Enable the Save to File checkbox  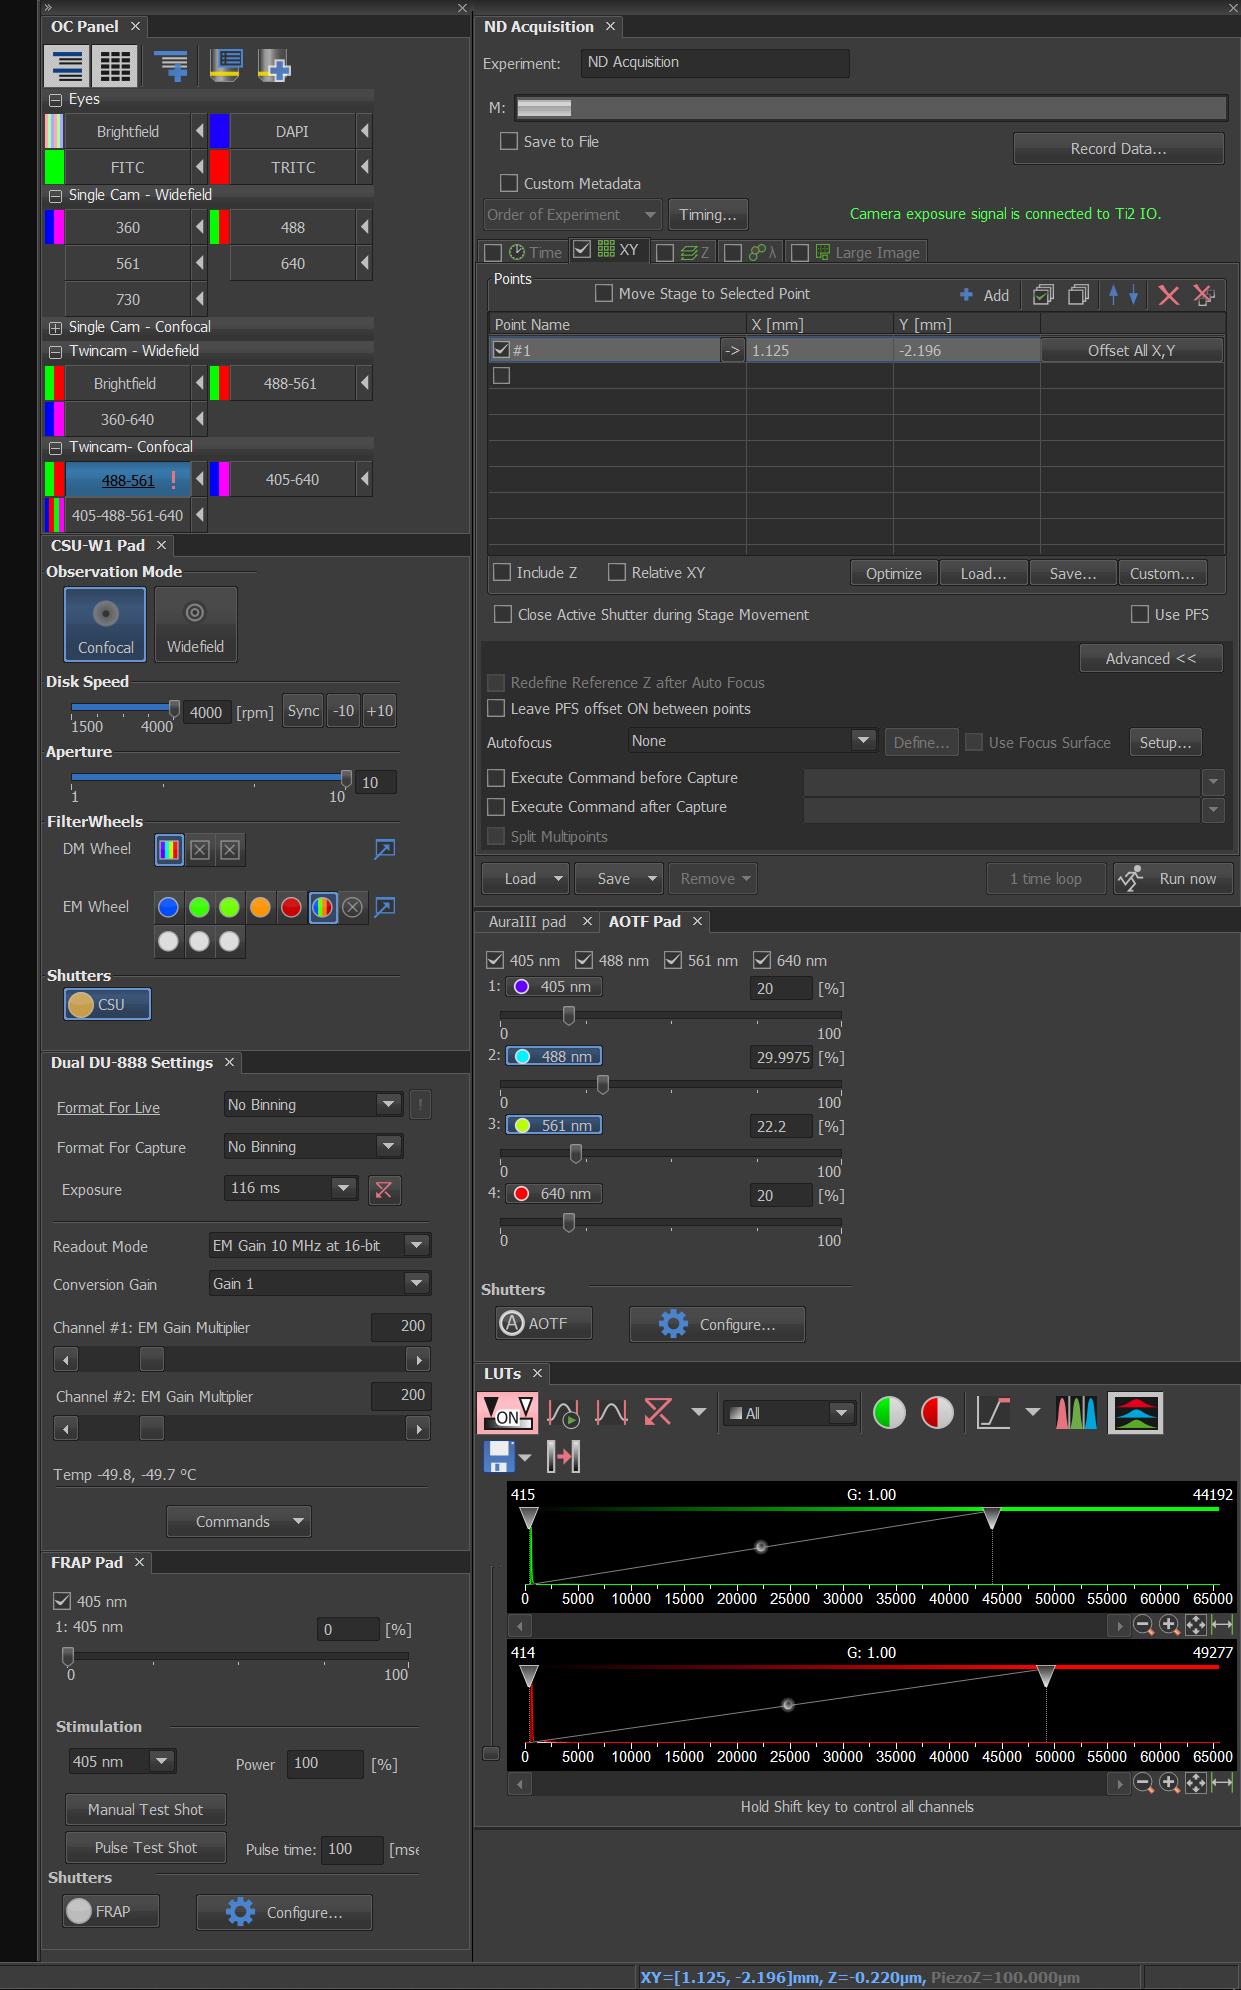point(509,142)
